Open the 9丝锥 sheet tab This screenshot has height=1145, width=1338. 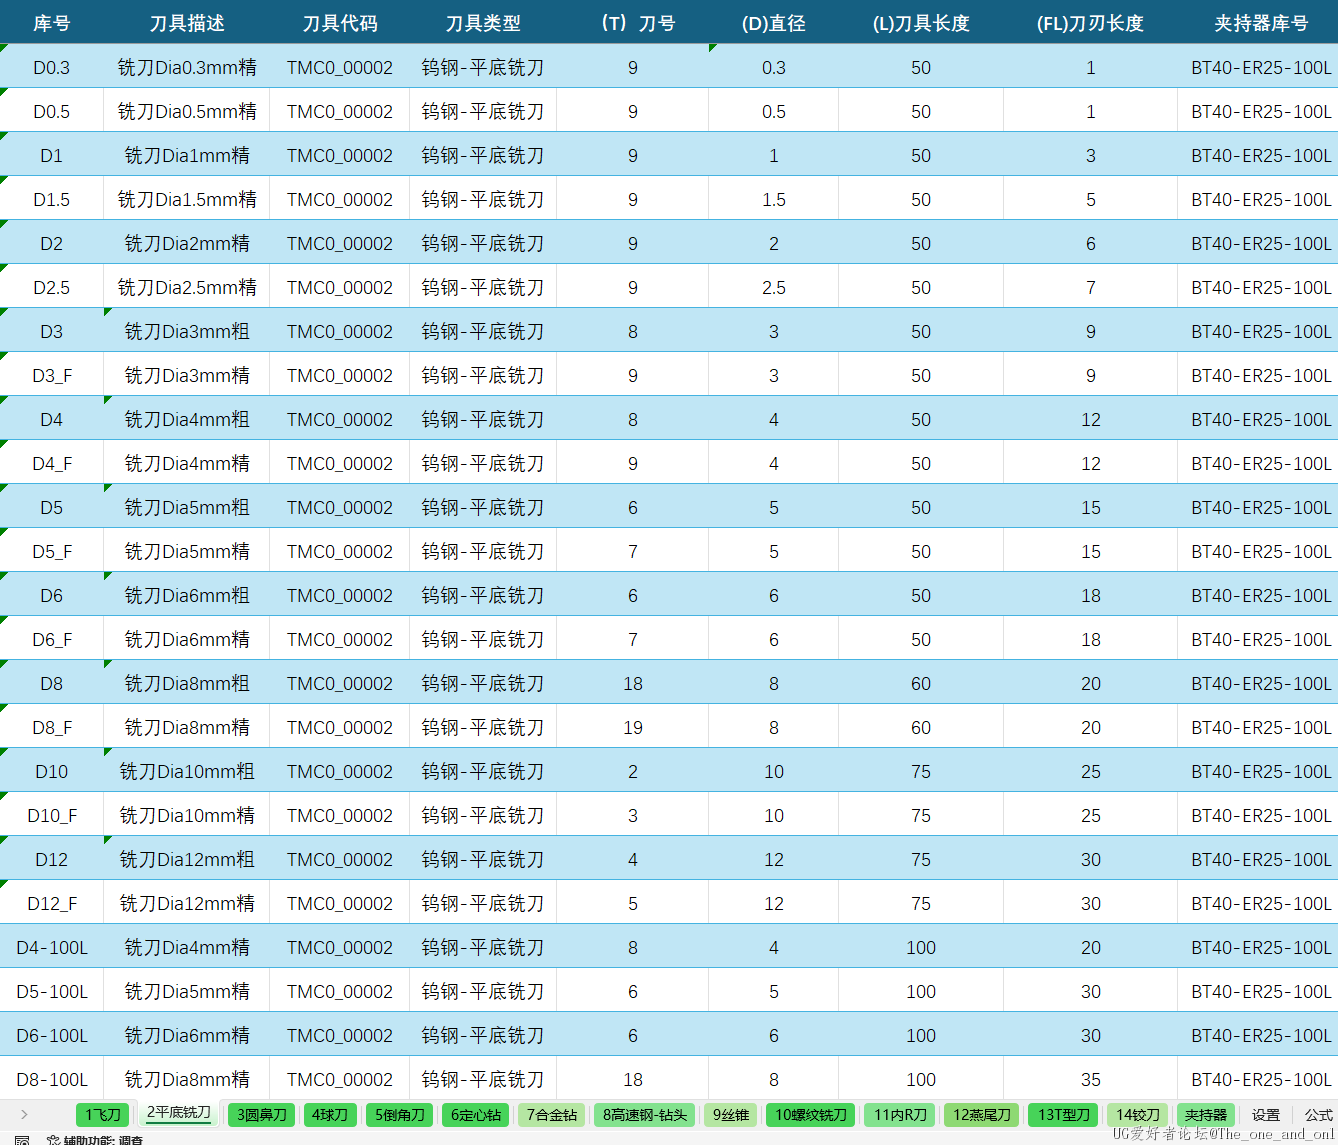[731, 1114]
